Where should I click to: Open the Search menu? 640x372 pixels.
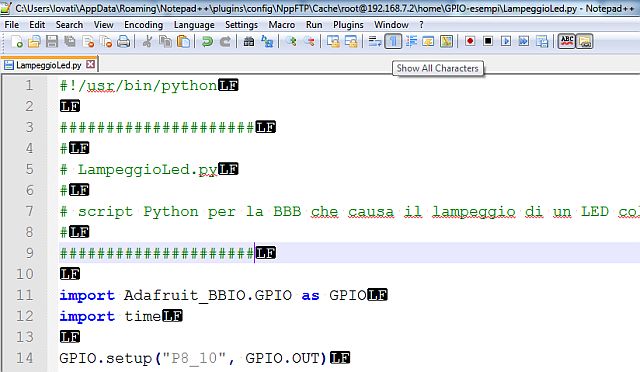click(69, 25)
